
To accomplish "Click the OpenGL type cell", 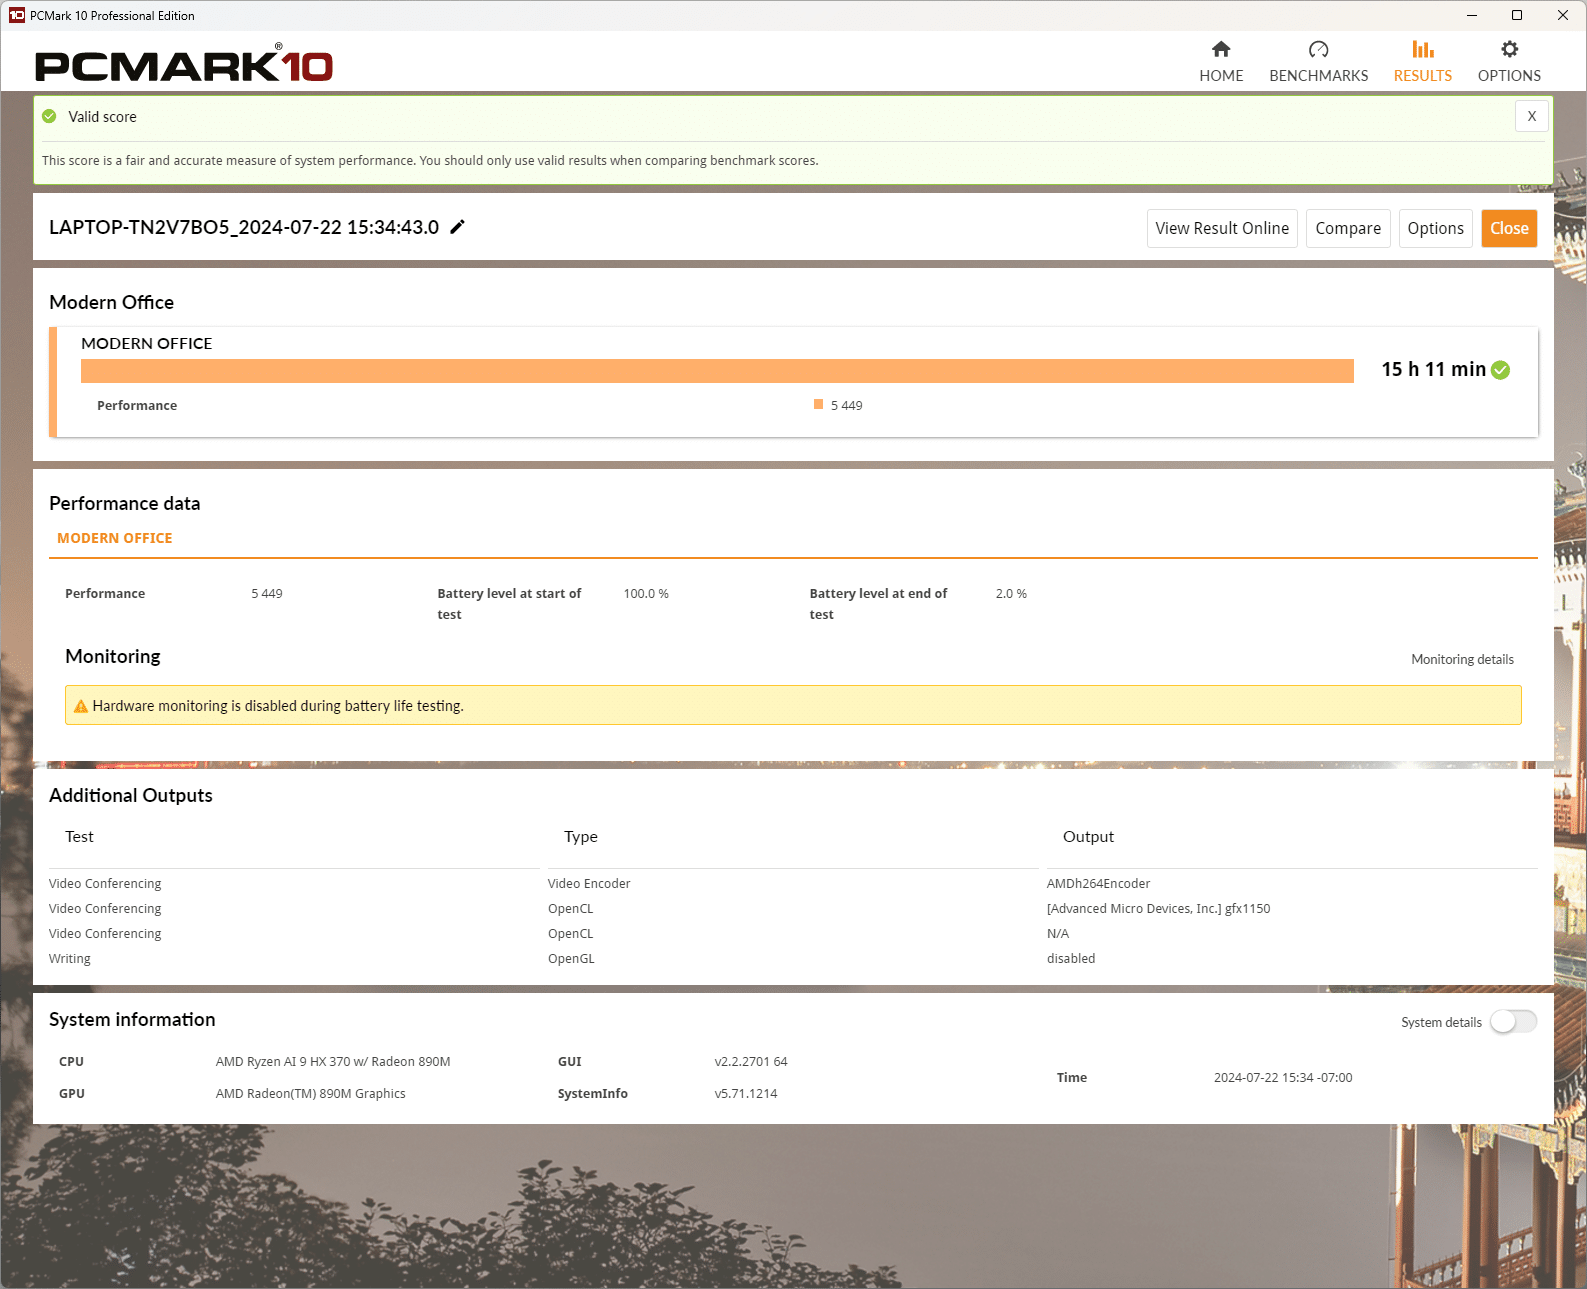I will (571, 958).
